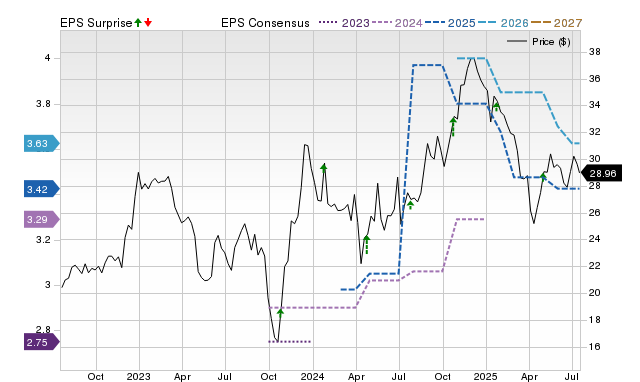
Task: Select the 2026 consensus legend entry
Action: 503,23
